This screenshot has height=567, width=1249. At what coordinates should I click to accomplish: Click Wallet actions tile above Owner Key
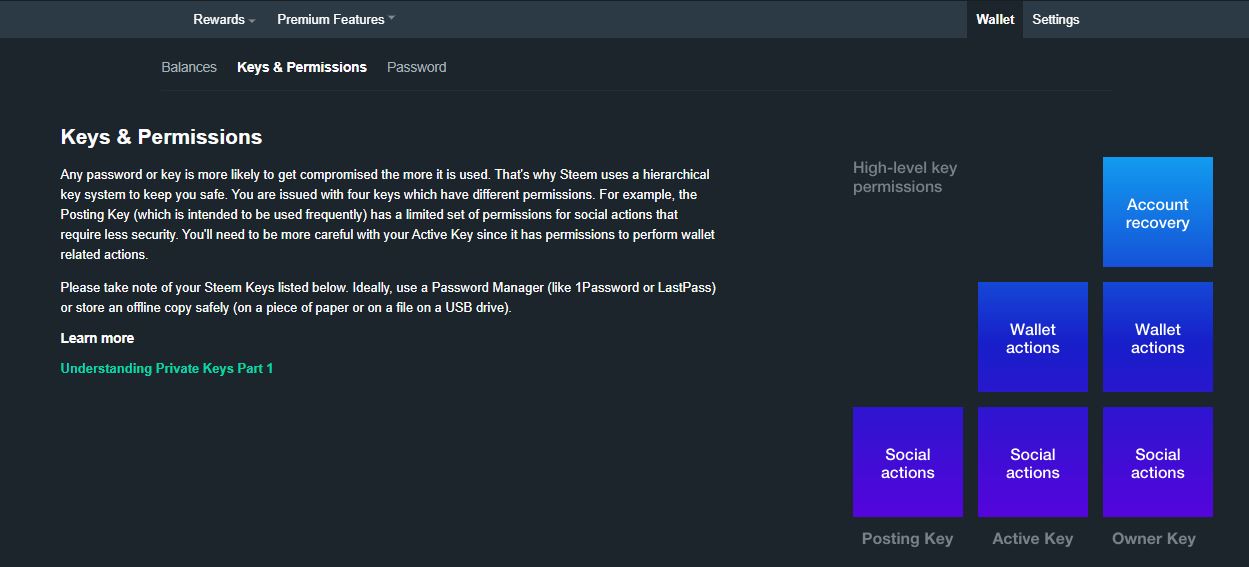(1157, 337)
